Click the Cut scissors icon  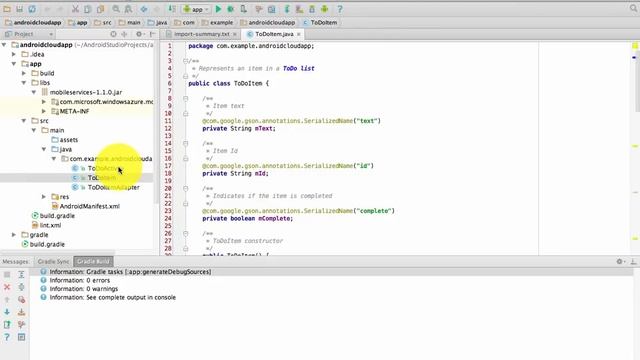(x=75, y=9)
